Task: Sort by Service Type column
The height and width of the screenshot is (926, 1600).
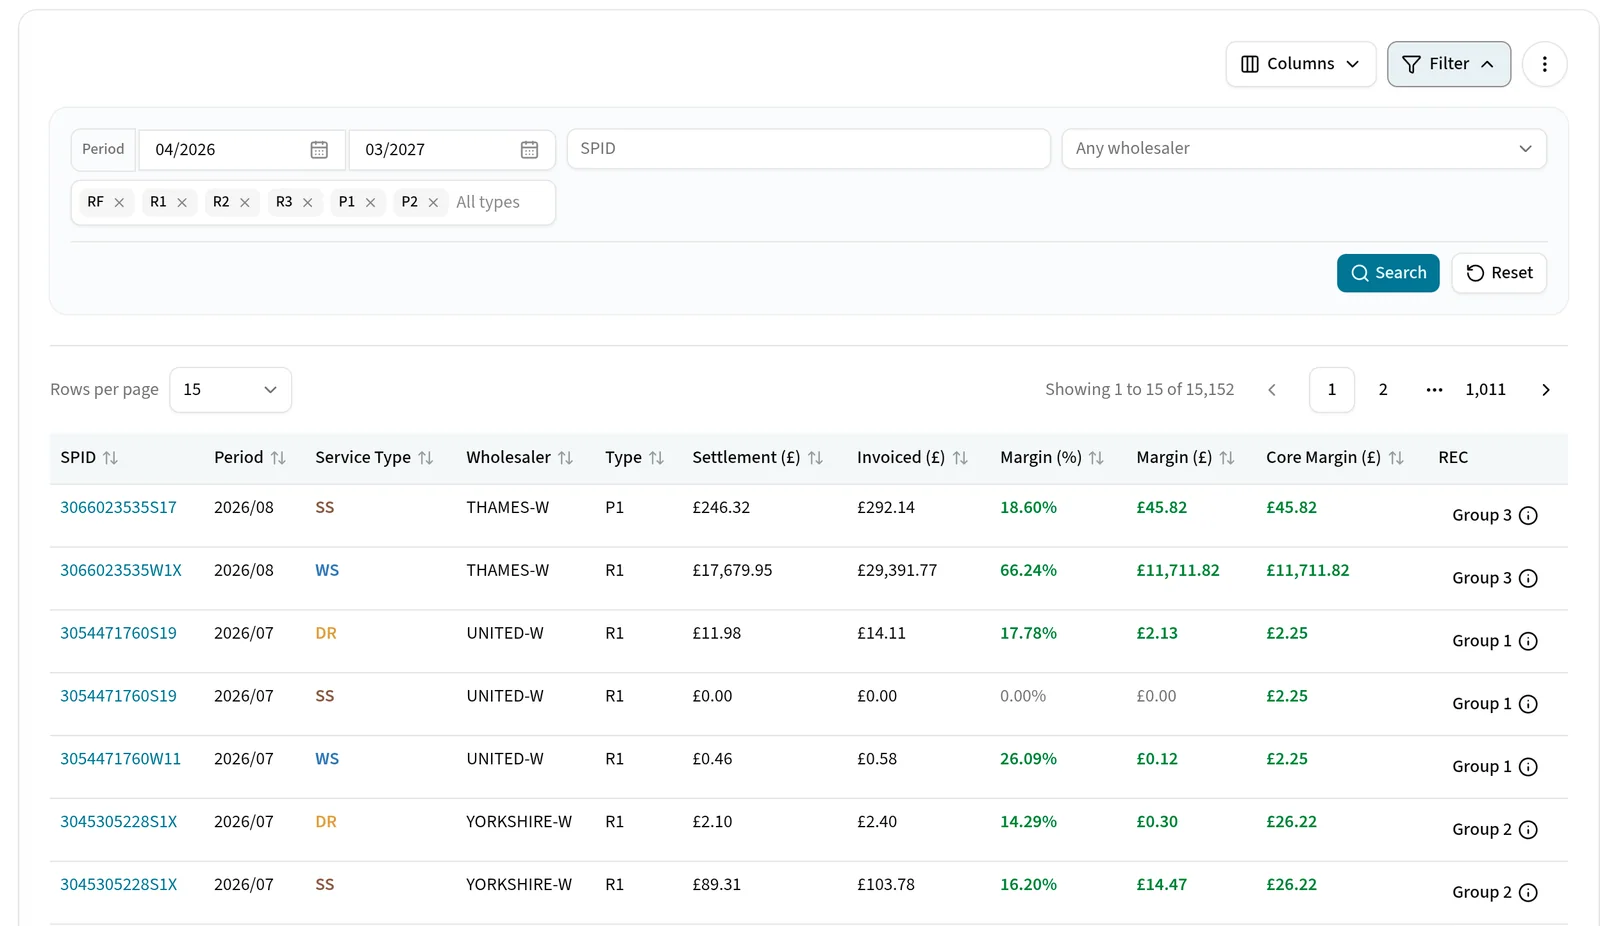Action: pos(425,458)
